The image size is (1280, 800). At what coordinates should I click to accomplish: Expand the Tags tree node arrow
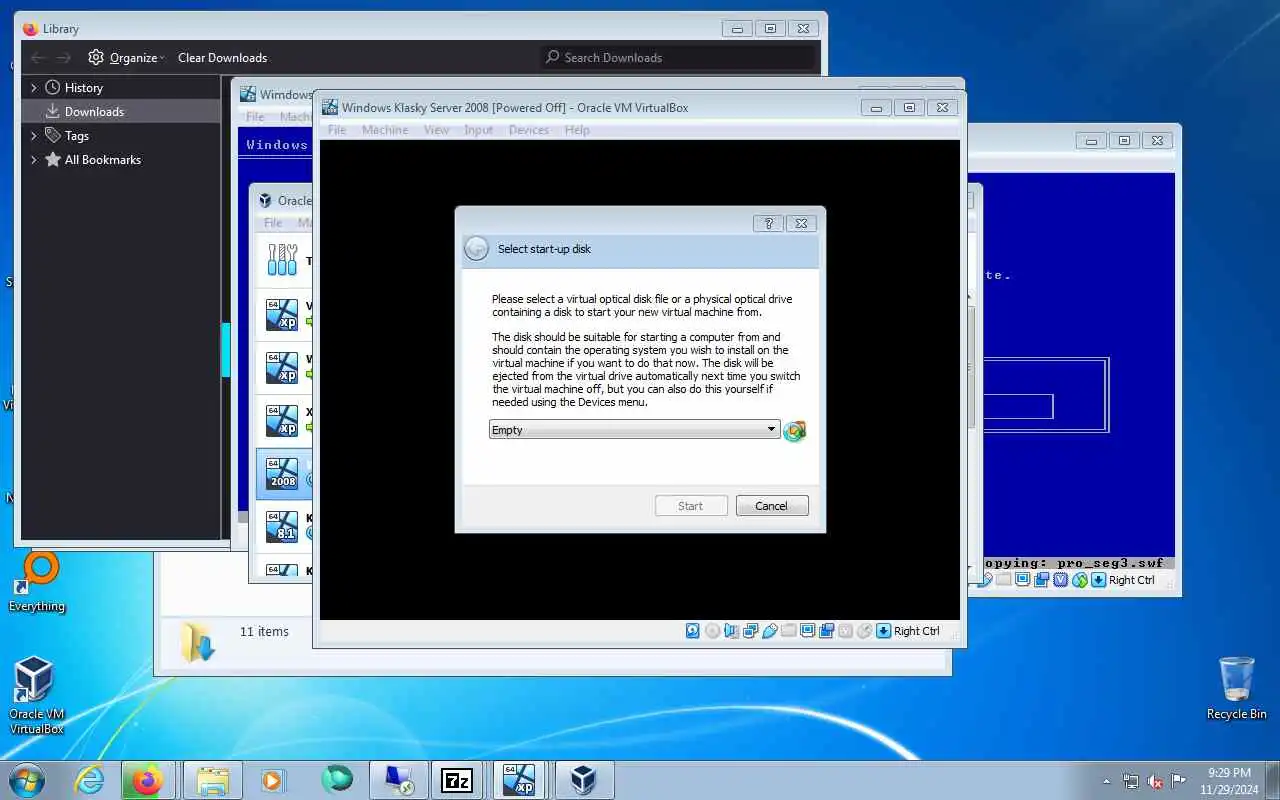click(33, 135)
